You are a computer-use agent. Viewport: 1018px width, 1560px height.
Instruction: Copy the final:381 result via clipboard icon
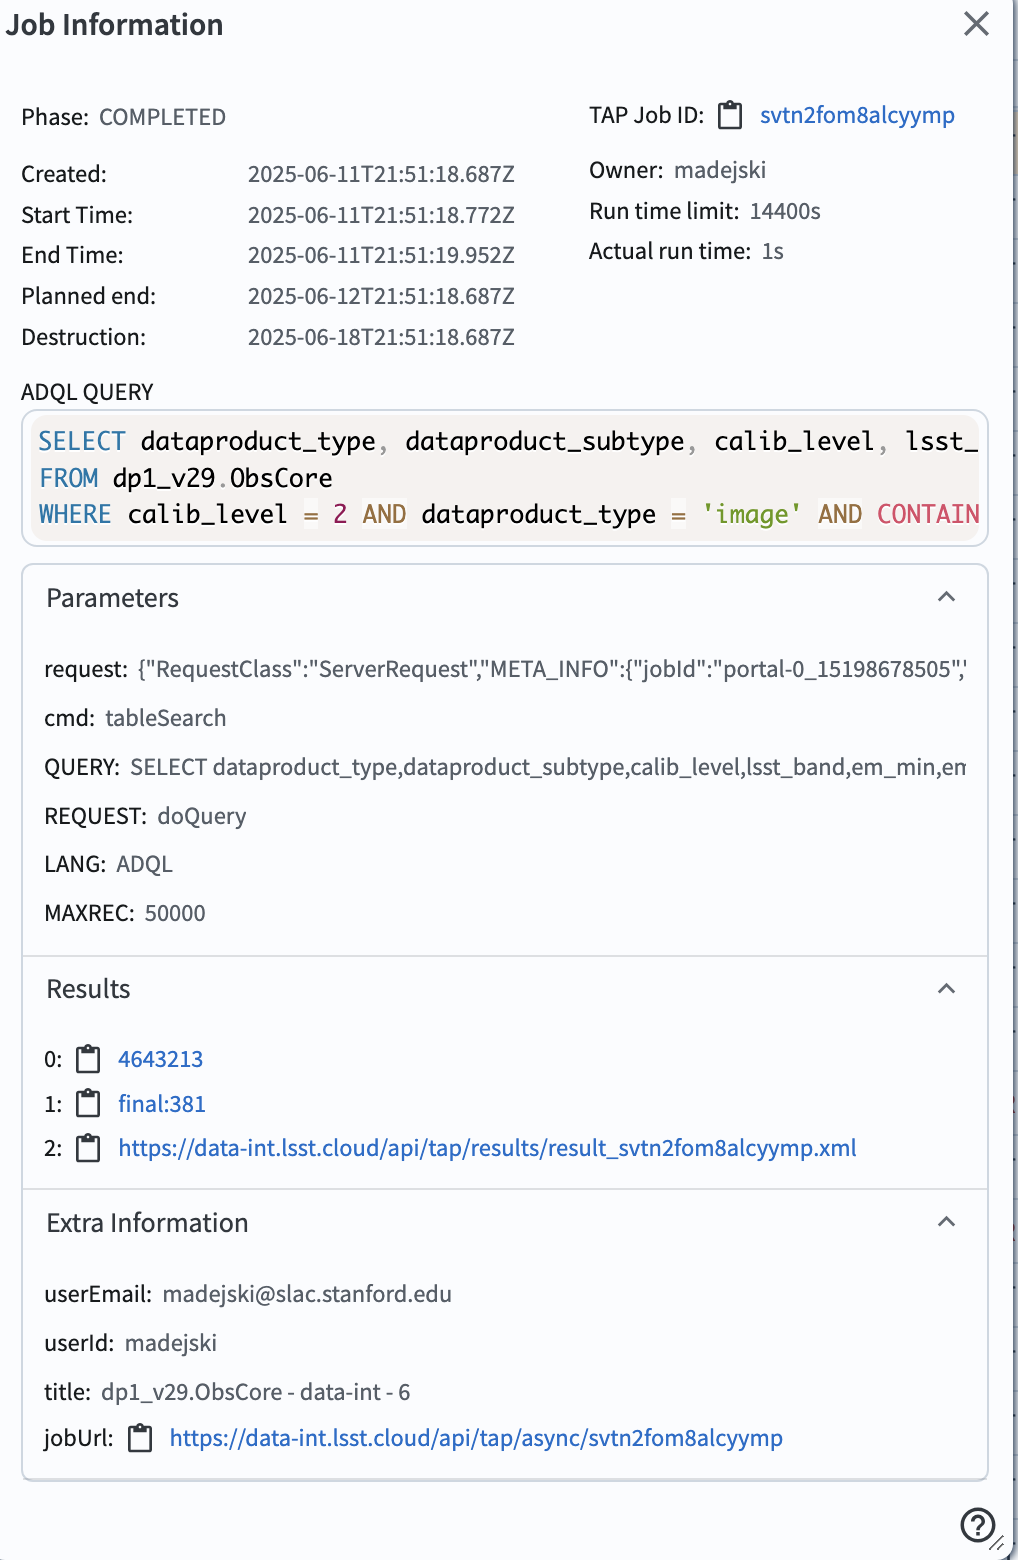coord(89,1104)
